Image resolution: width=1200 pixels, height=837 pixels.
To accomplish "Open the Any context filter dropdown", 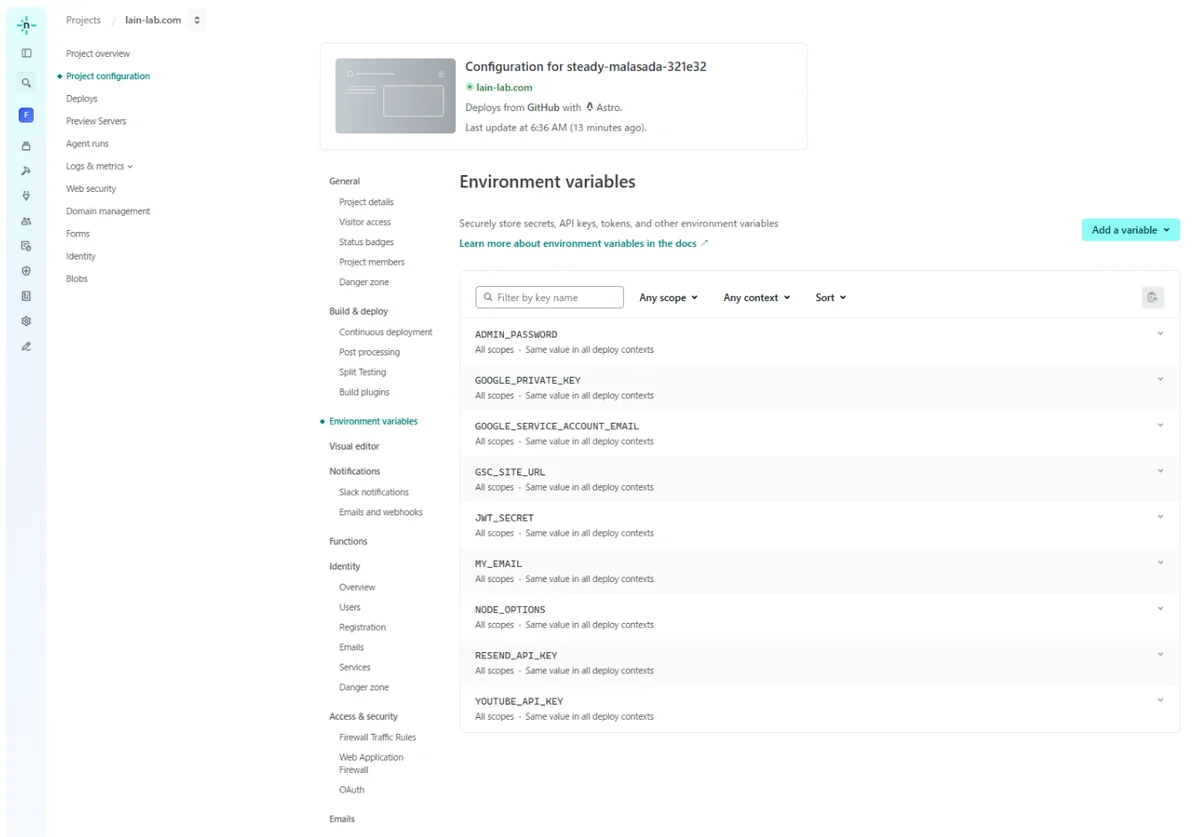I will click(x=756, y=298).
